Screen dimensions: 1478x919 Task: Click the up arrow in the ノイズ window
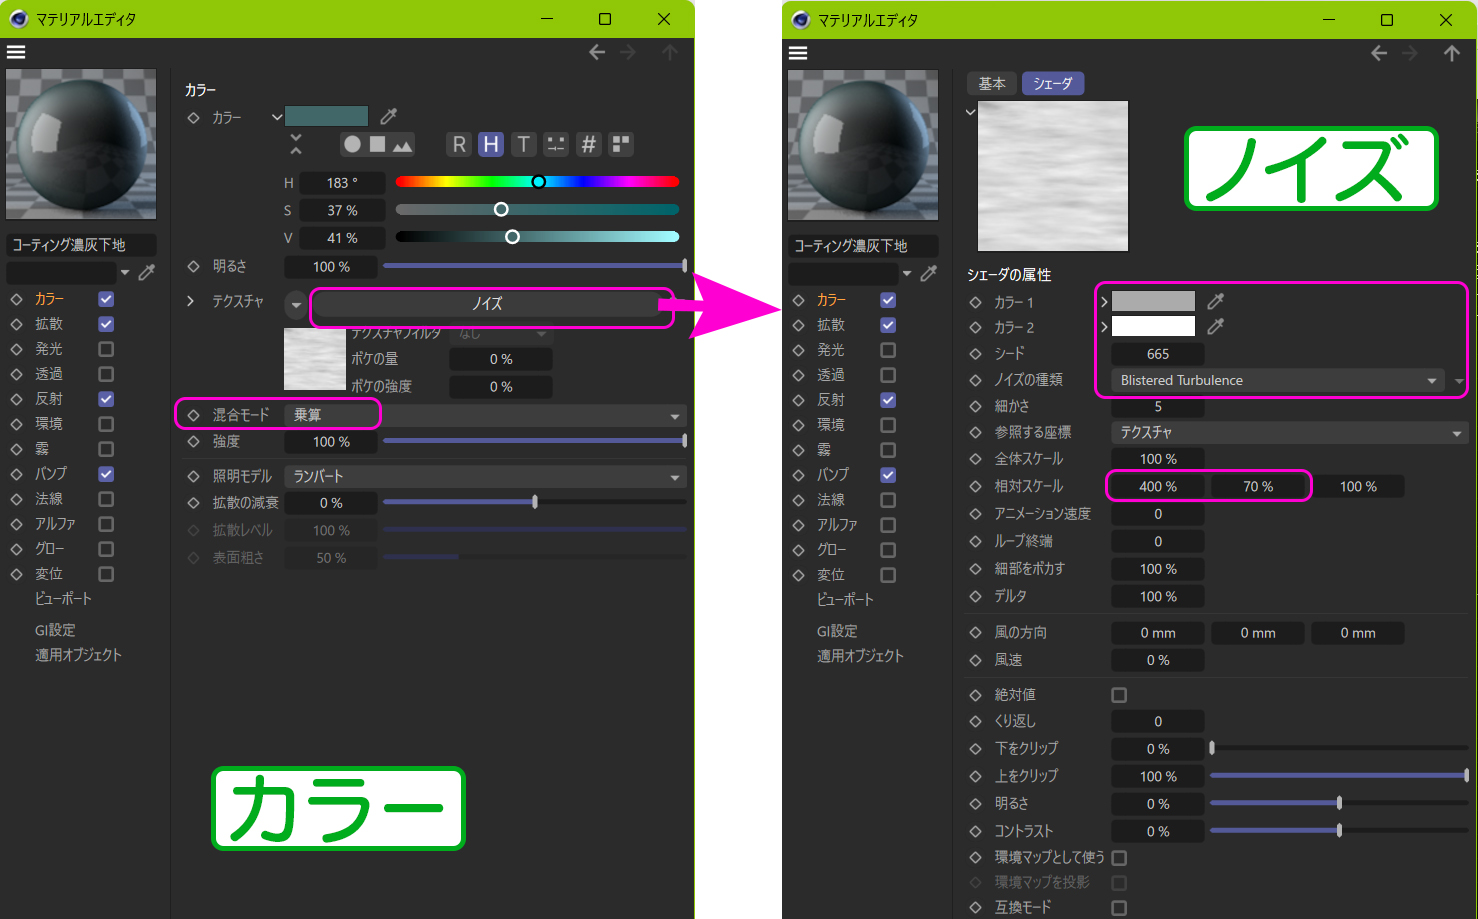tap(1451, 53)
